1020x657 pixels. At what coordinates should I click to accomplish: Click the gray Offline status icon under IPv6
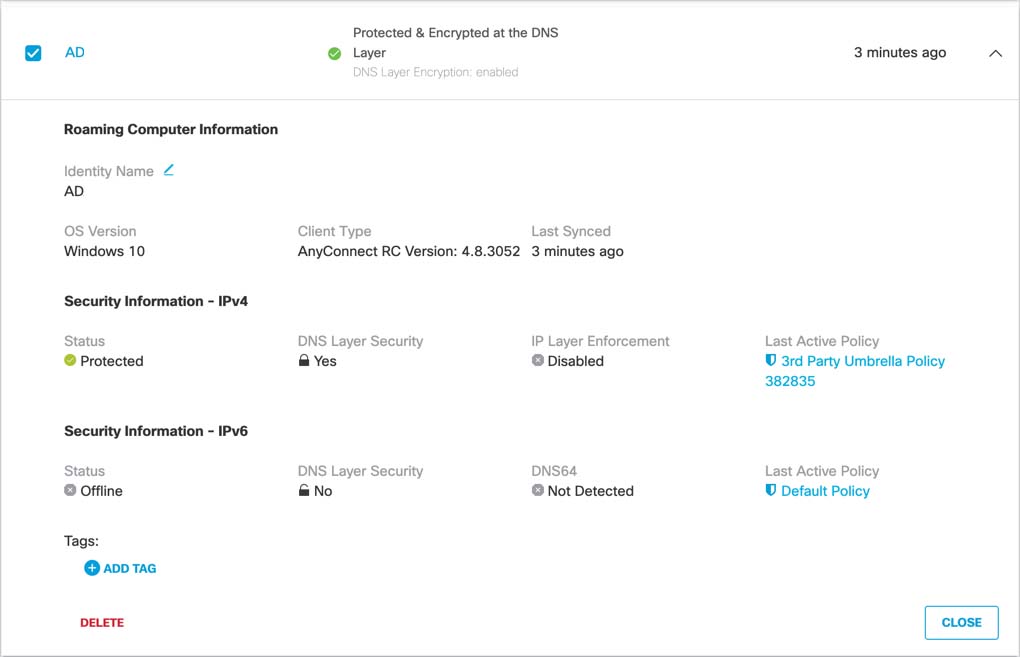click(70, 491)
